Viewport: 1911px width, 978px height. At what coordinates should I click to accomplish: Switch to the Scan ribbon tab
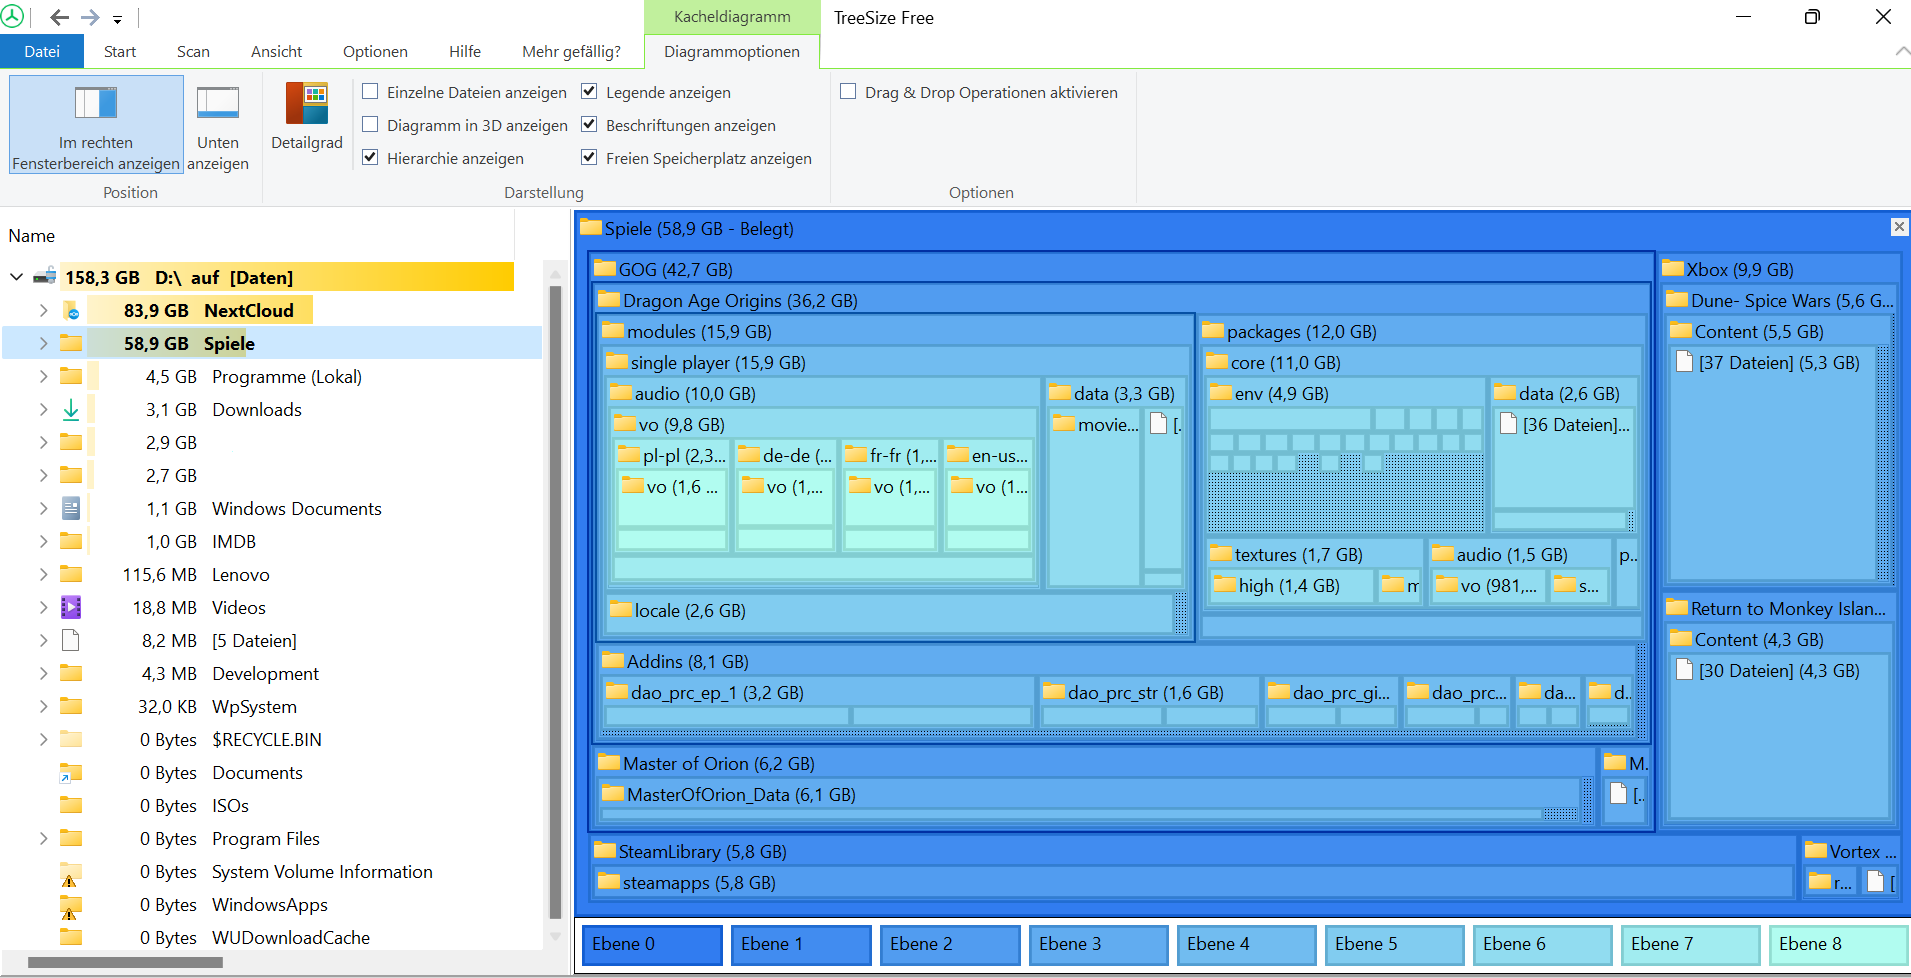point(193,52)
